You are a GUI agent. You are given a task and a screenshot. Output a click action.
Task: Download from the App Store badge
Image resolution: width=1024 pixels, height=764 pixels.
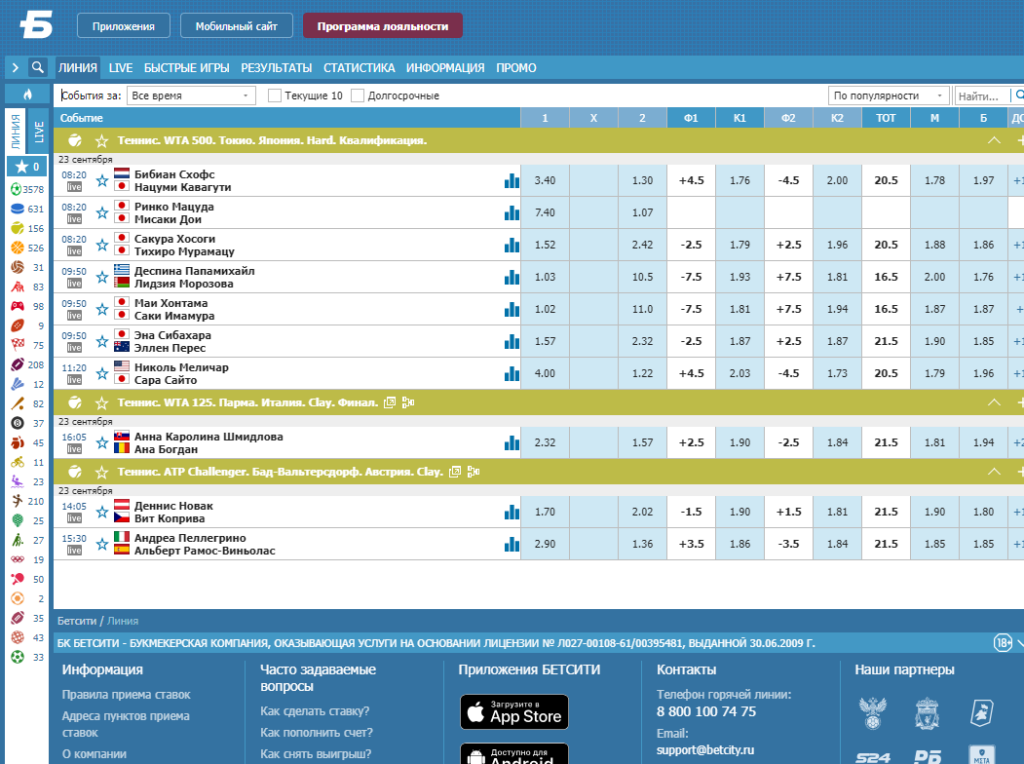click(515, 712)
